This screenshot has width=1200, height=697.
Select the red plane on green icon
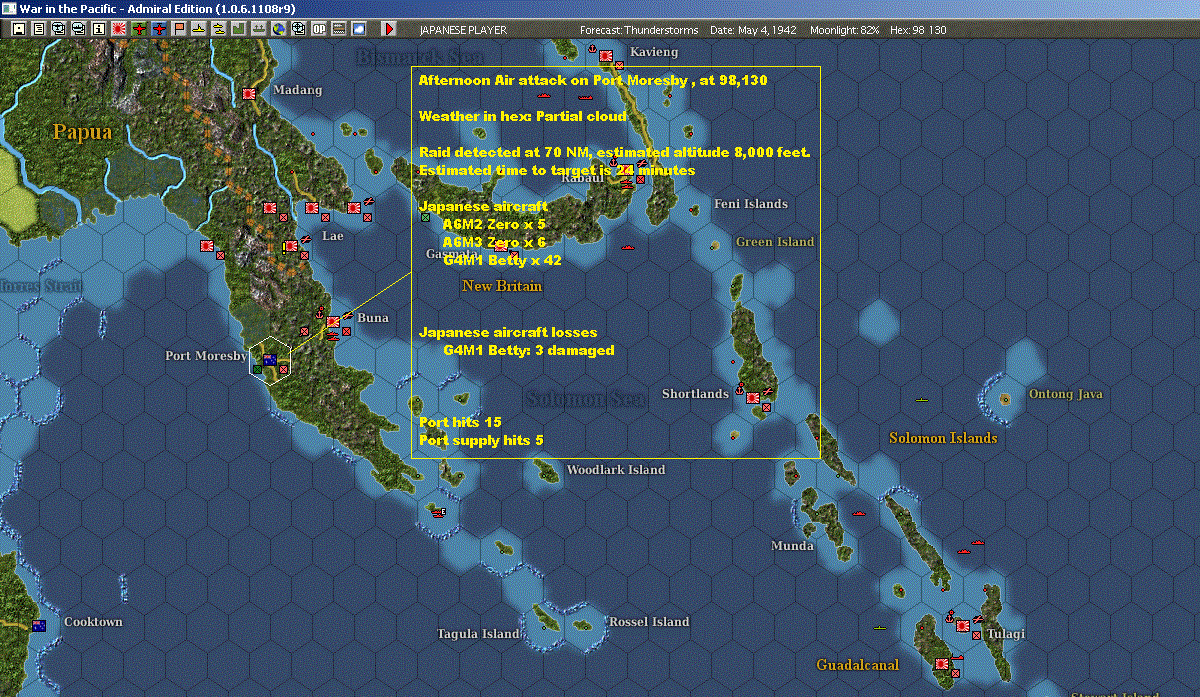click(x=139, y=29)
